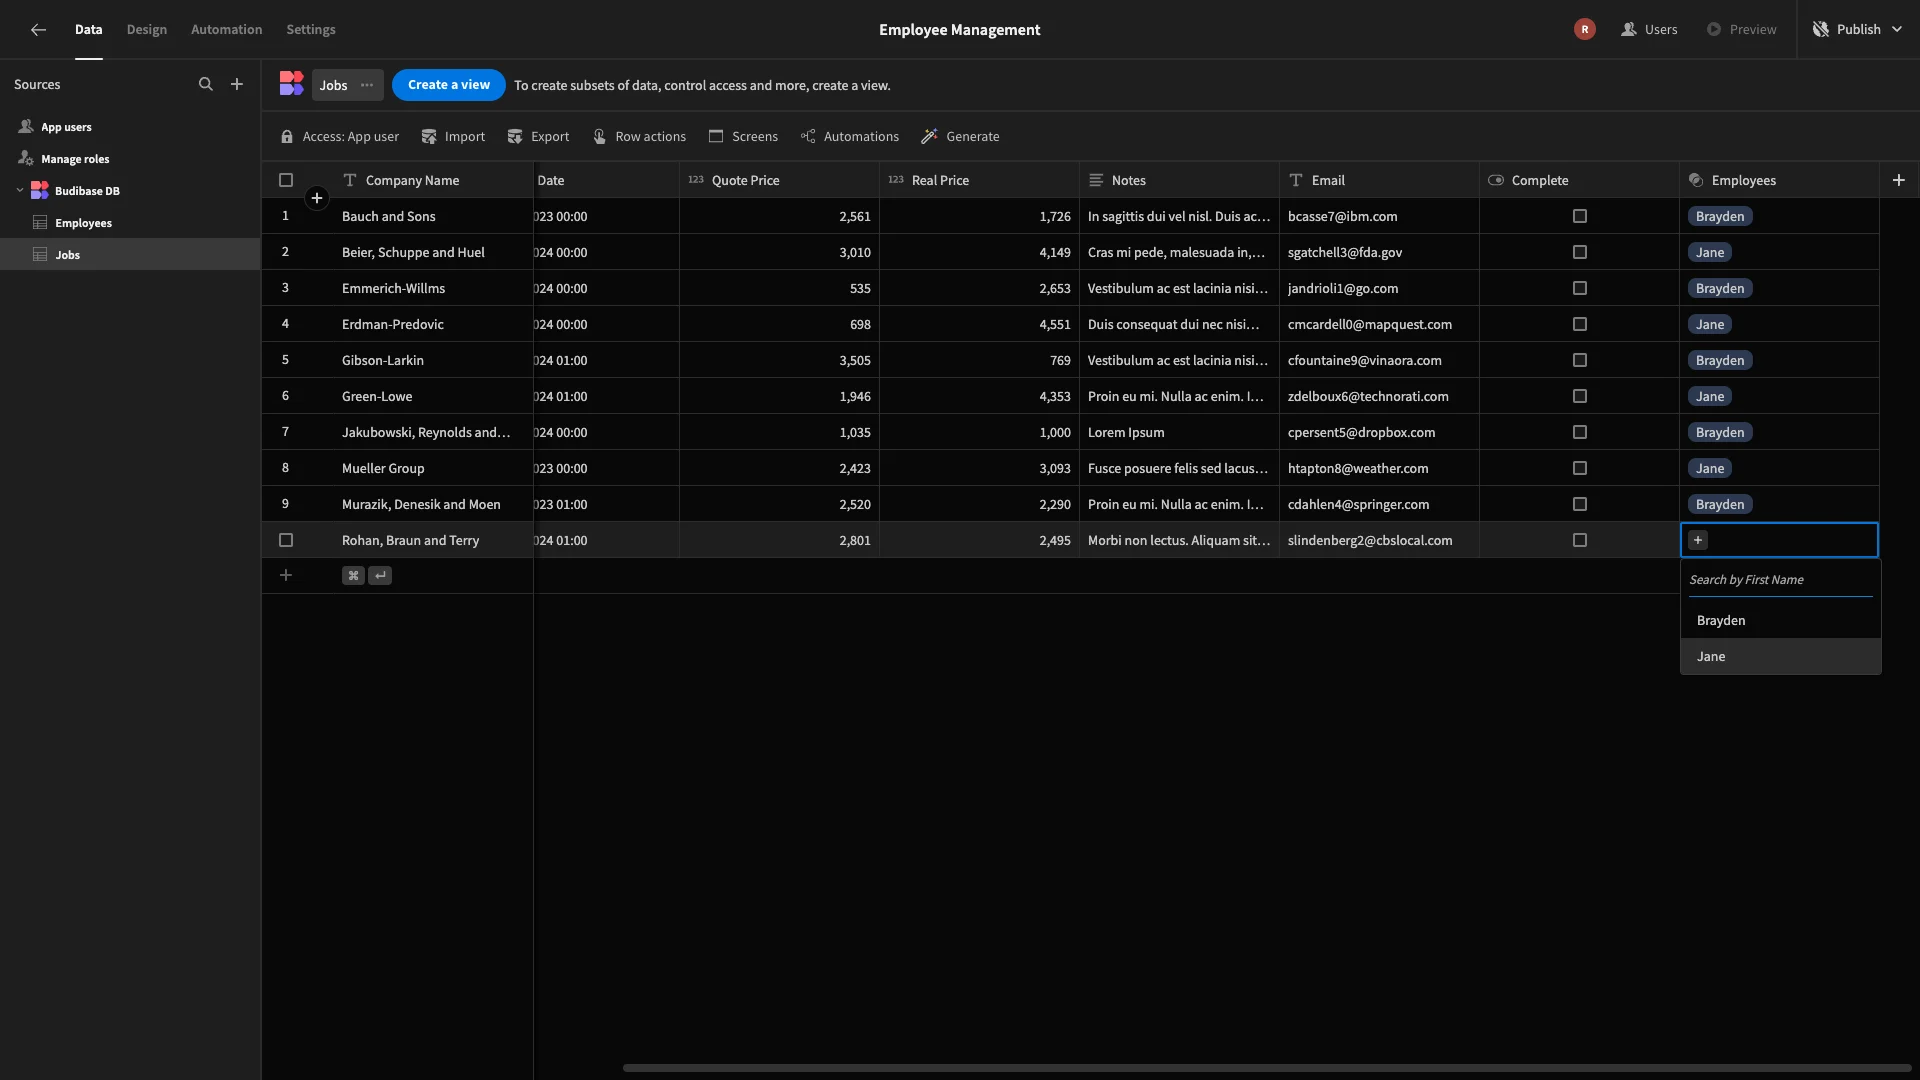
Task: Open the sources search icon
Action: (206, 85)
